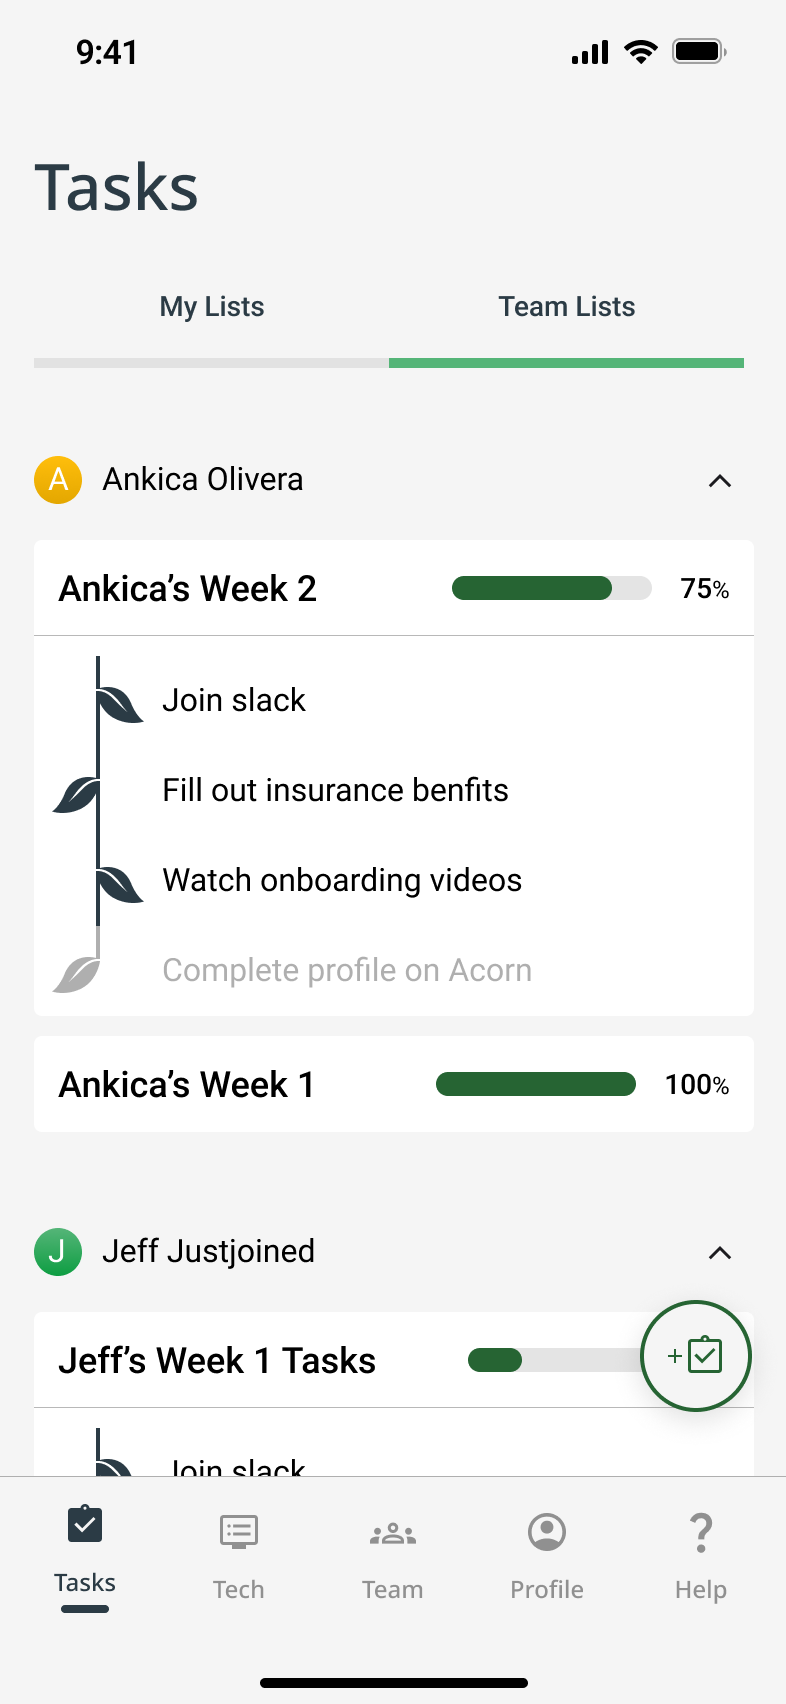Expand the Ankica's Week 1 list
The height and width of the screenshot is (1704, 786).
[188, 1085]
